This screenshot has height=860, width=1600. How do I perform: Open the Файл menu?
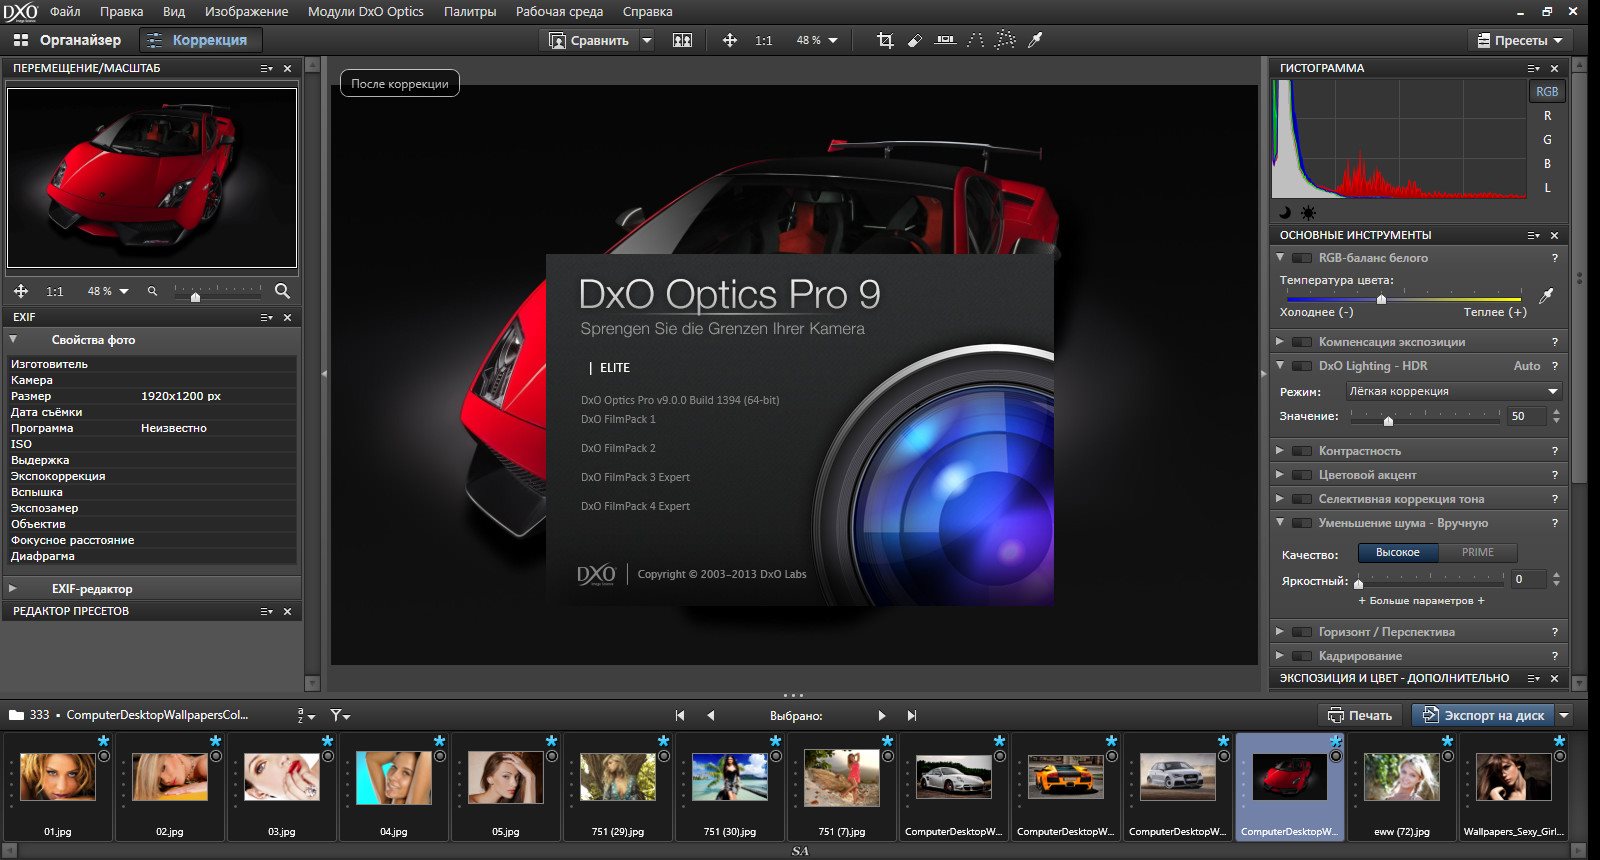[65, 12]
